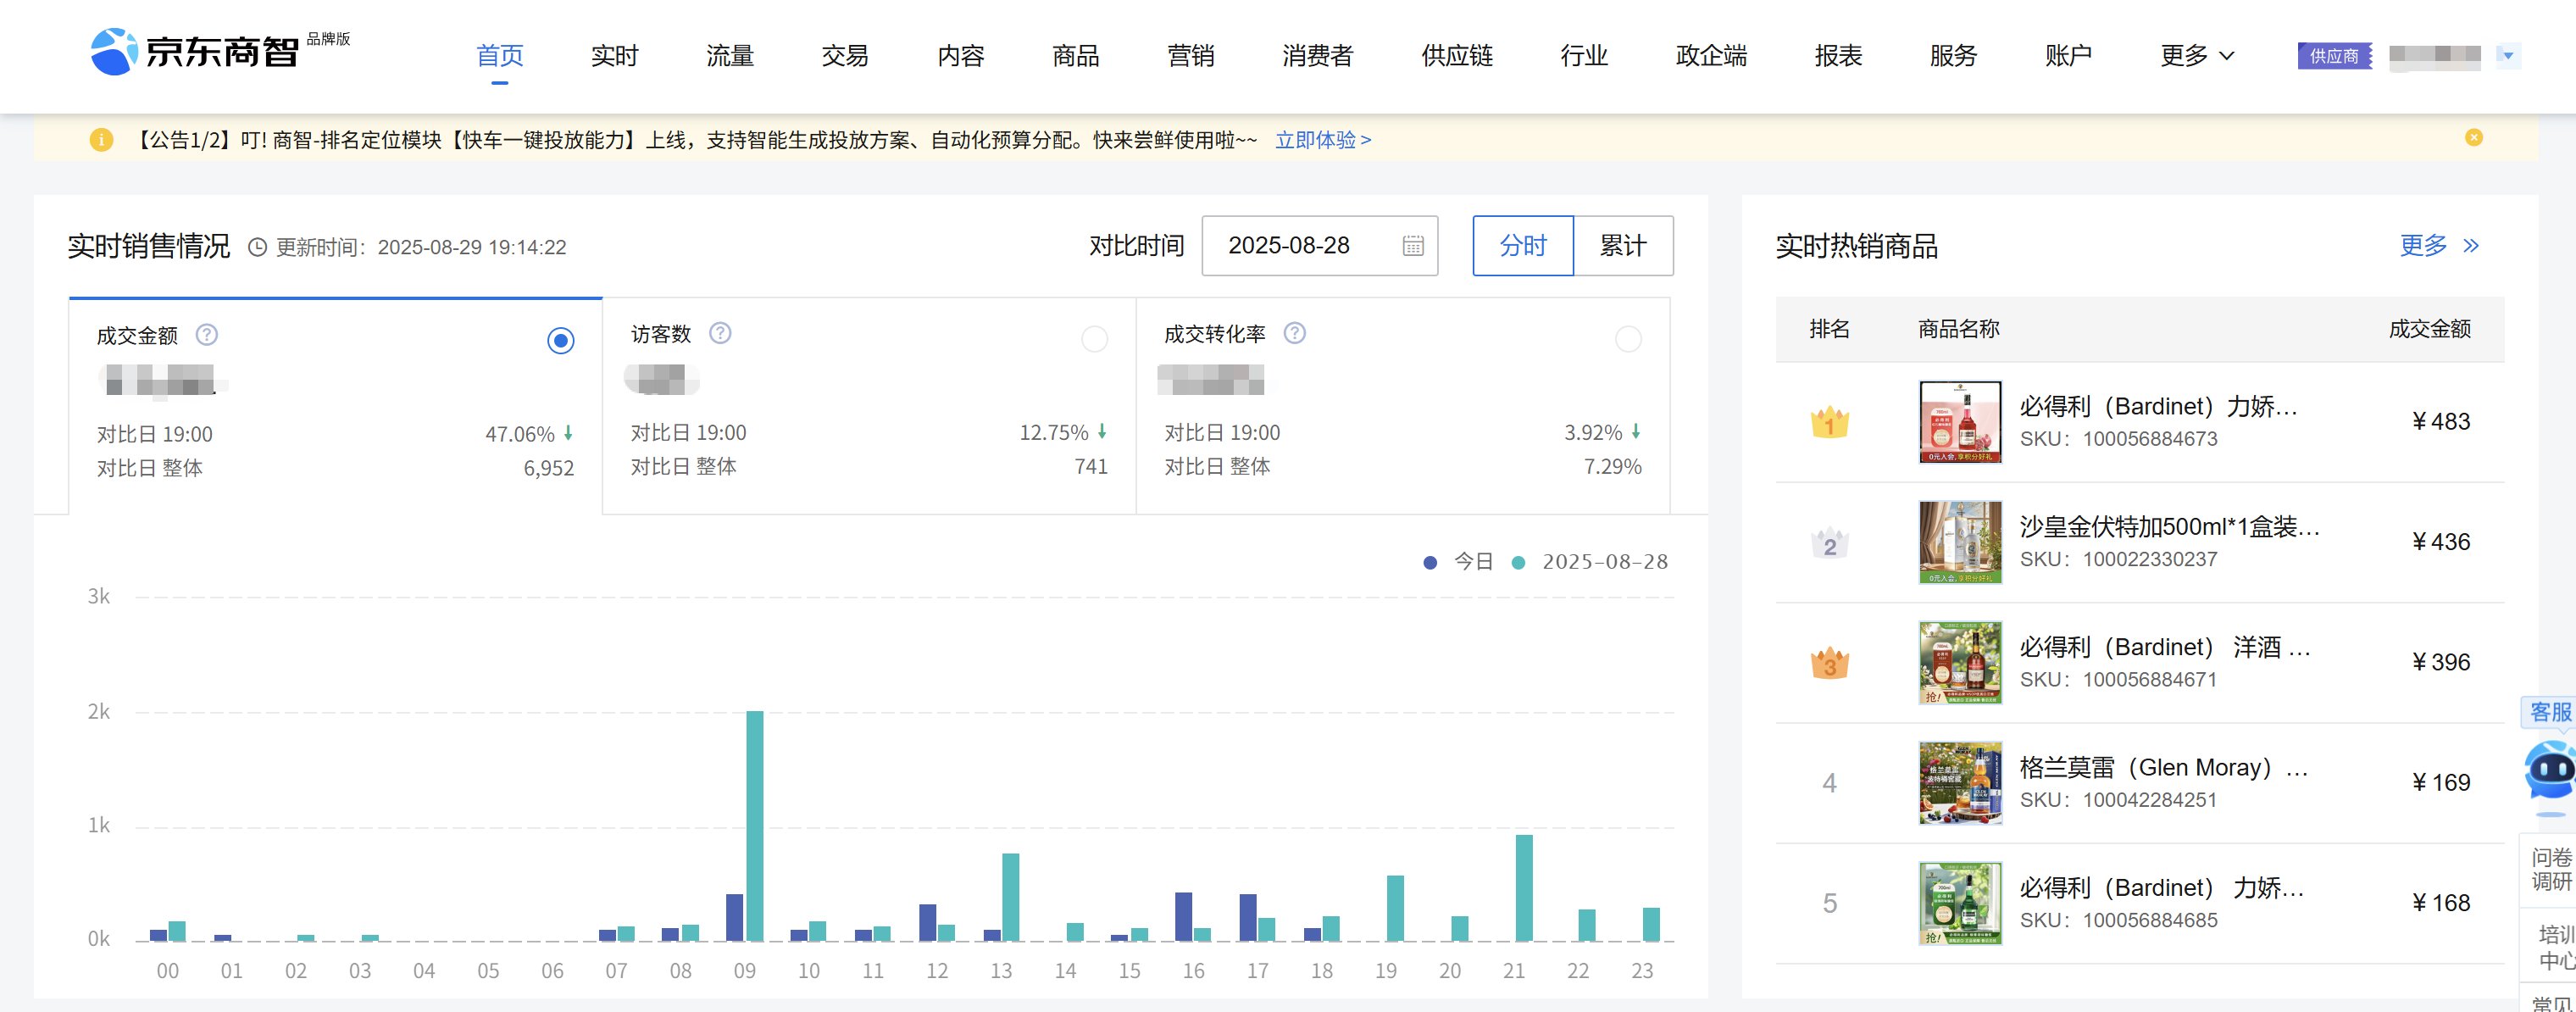Open the 政企端 navigation tab
The height and width of the screenshot is (1012, 2576).
point(1711,56)
